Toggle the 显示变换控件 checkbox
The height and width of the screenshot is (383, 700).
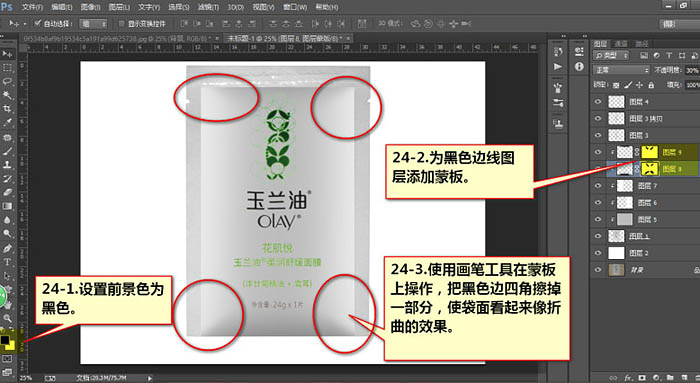[121, 23]
